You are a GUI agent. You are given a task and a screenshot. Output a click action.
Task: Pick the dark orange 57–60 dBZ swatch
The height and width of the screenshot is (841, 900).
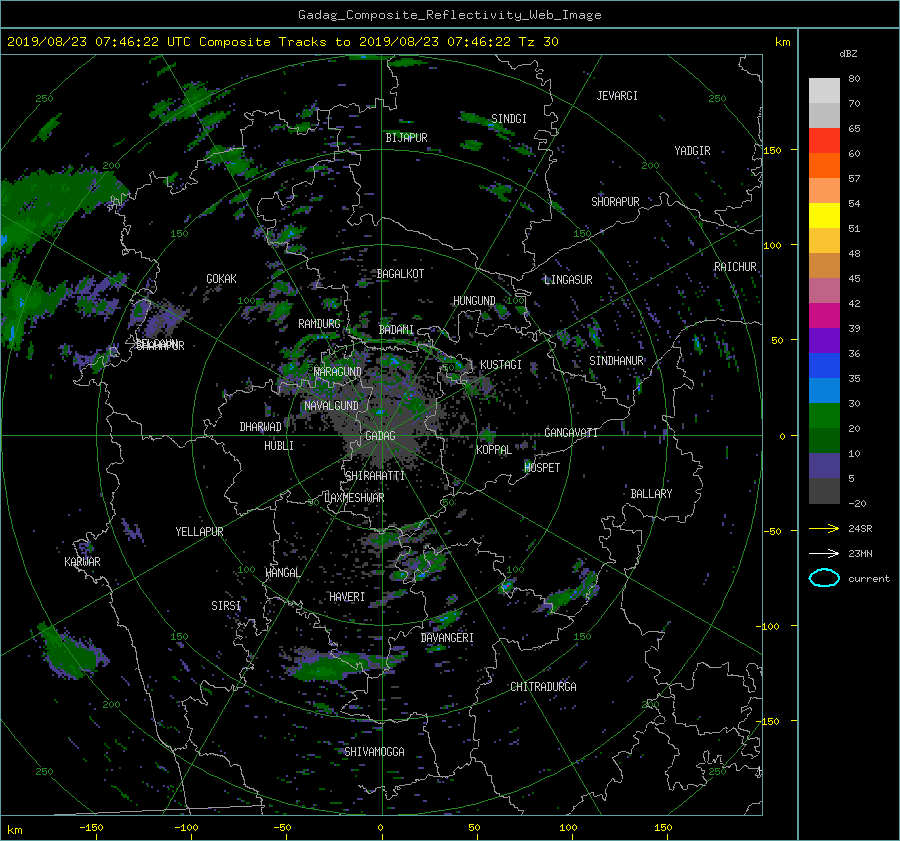(824, 165)
